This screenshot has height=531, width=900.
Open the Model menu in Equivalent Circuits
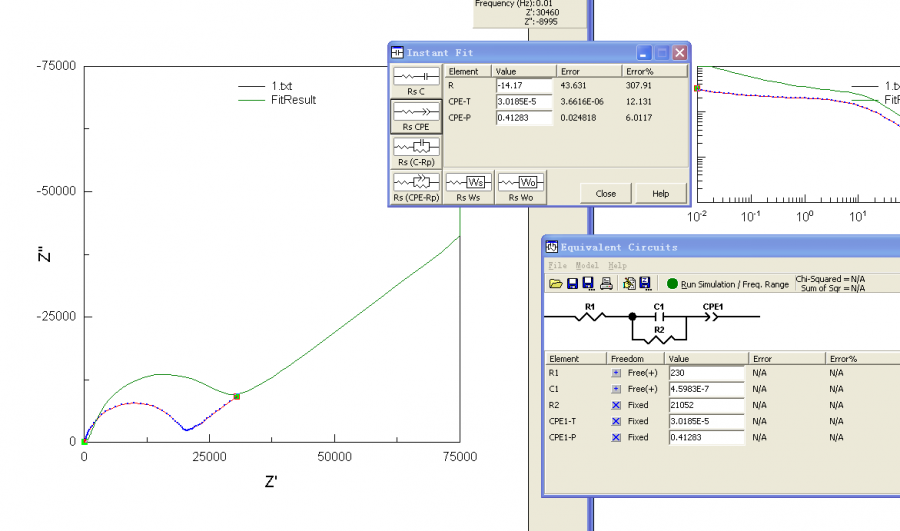587,266
